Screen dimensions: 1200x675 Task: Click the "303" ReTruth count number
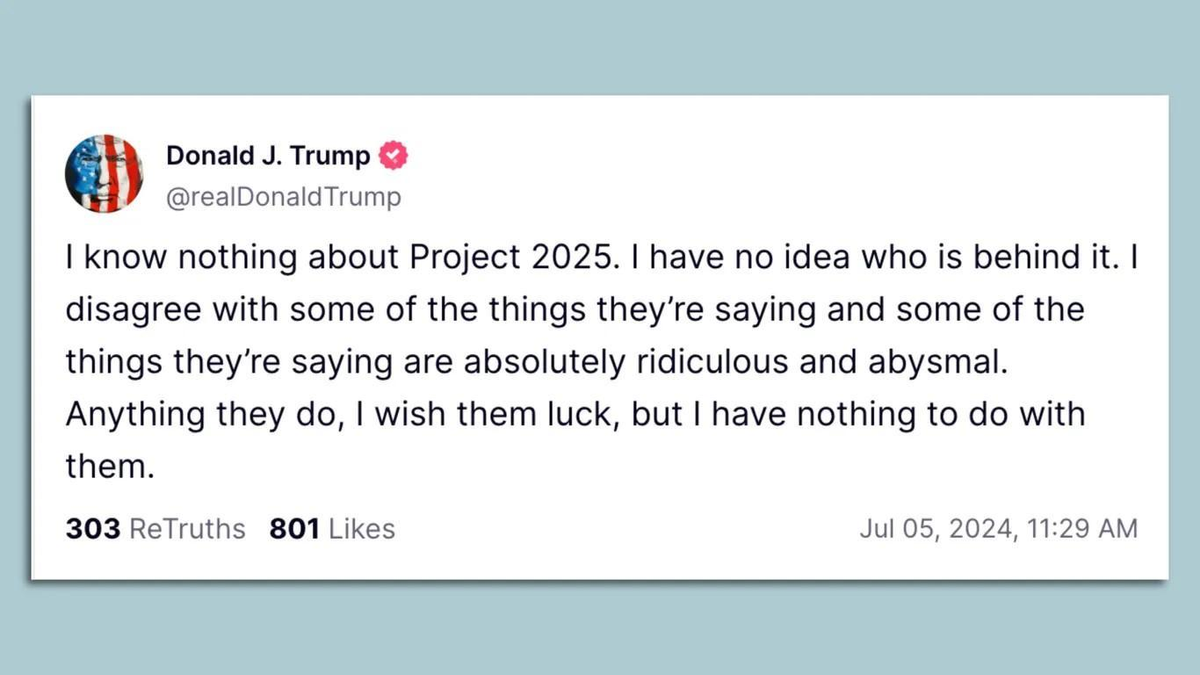93,529
